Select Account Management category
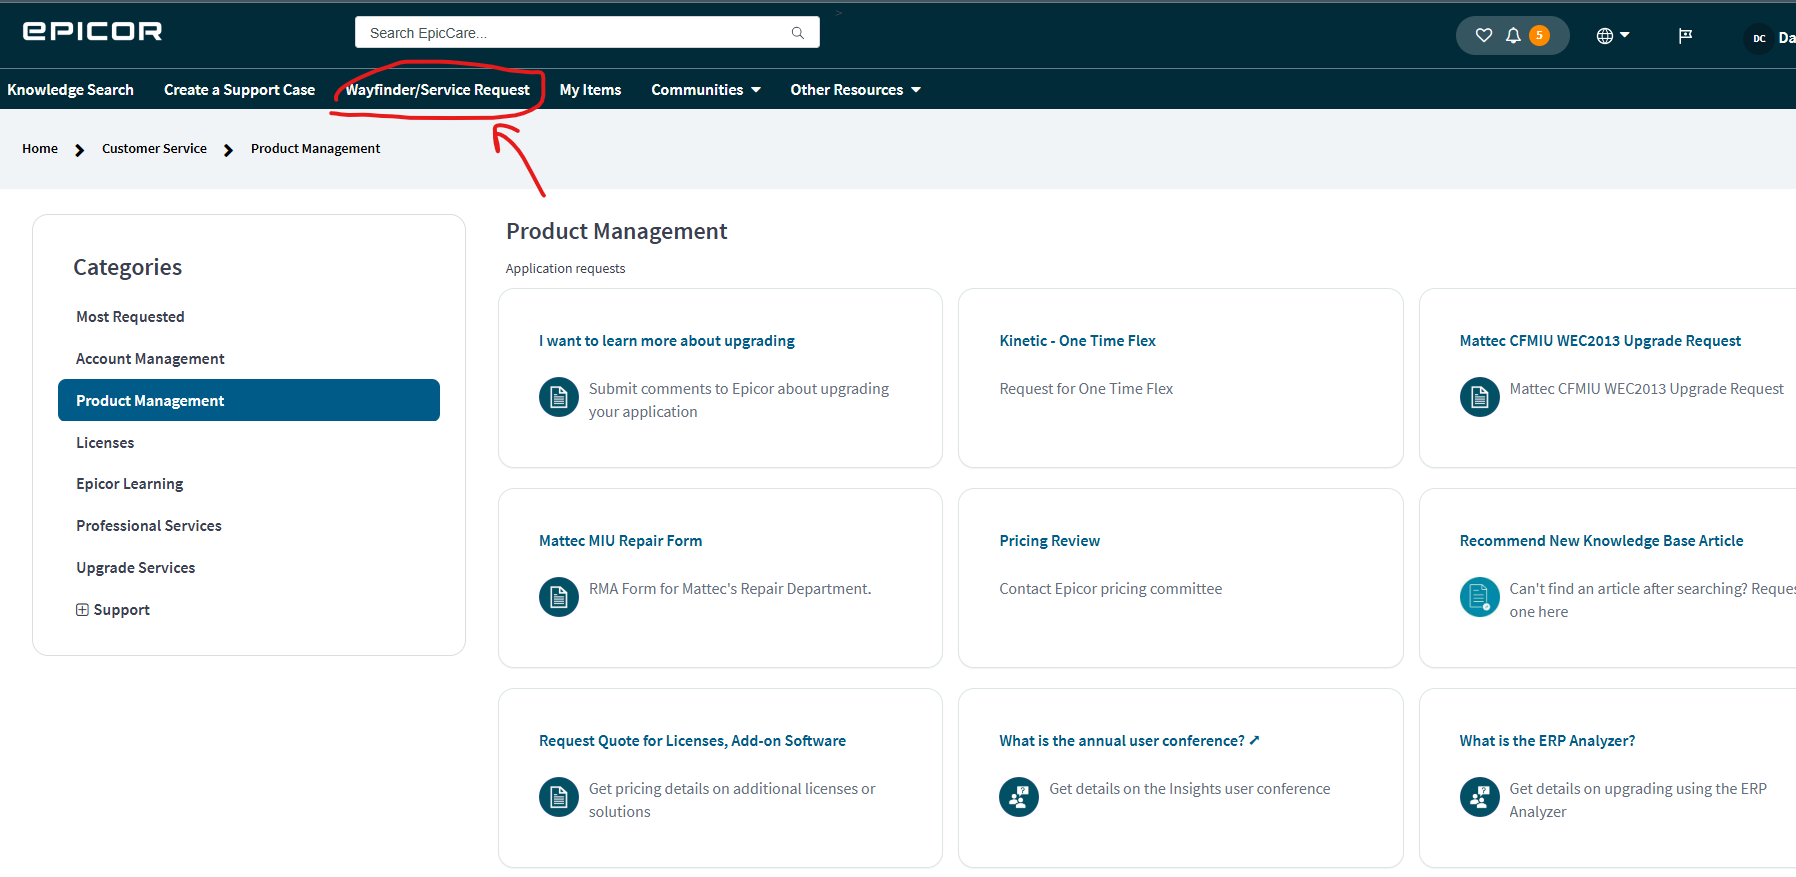This screenshot has height=877, width=1796. pyautogui.click(x=150, y=358)
